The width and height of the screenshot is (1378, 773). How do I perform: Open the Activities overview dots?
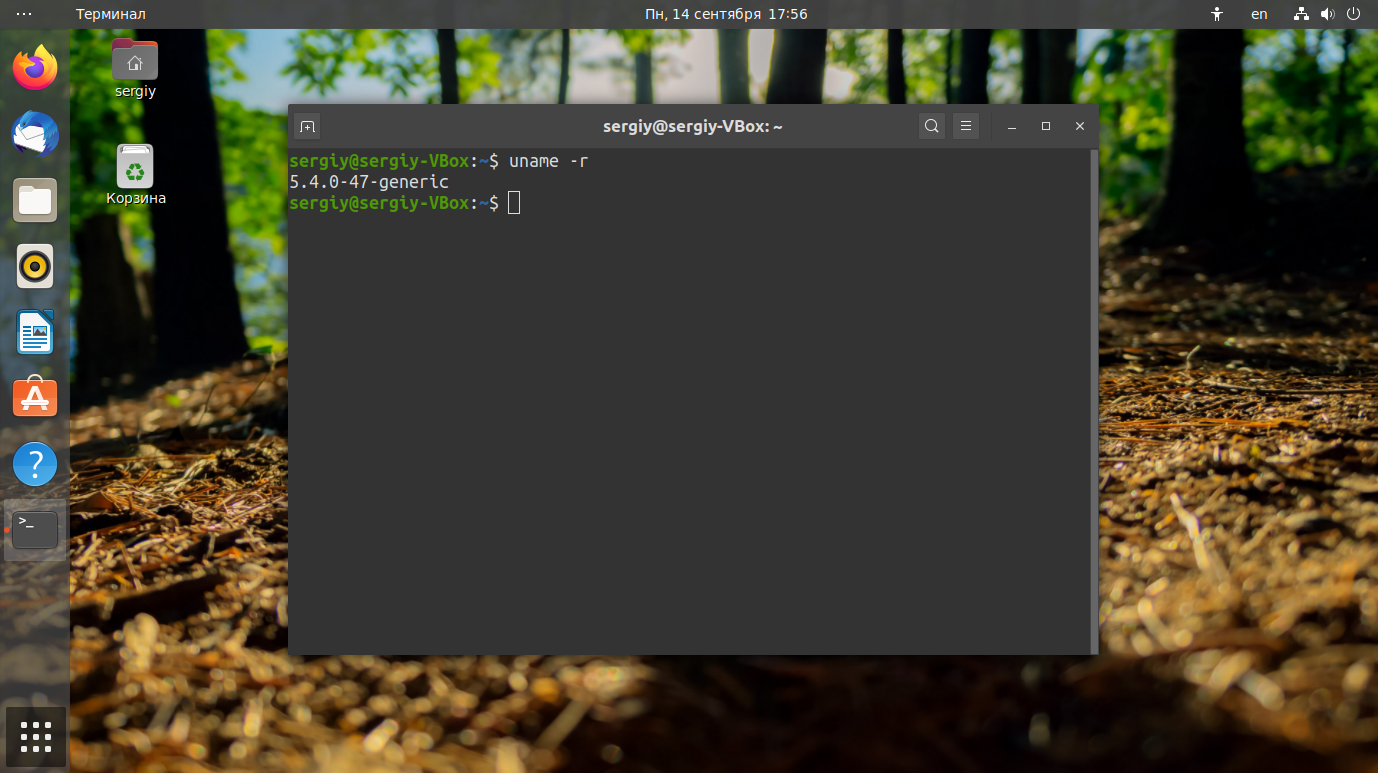pos(24,14)
